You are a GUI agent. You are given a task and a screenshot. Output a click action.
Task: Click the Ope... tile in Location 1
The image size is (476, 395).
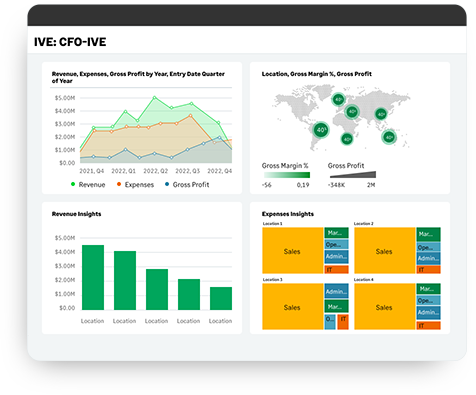tap(337, 244)
